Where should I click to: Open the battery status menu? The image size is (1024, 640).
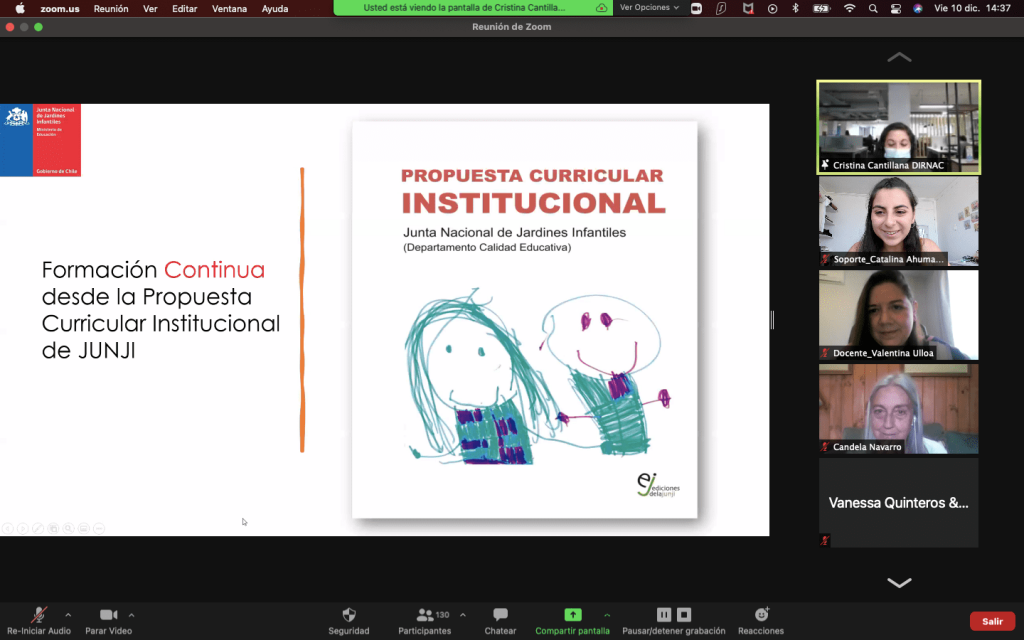(x=821, y=8)
